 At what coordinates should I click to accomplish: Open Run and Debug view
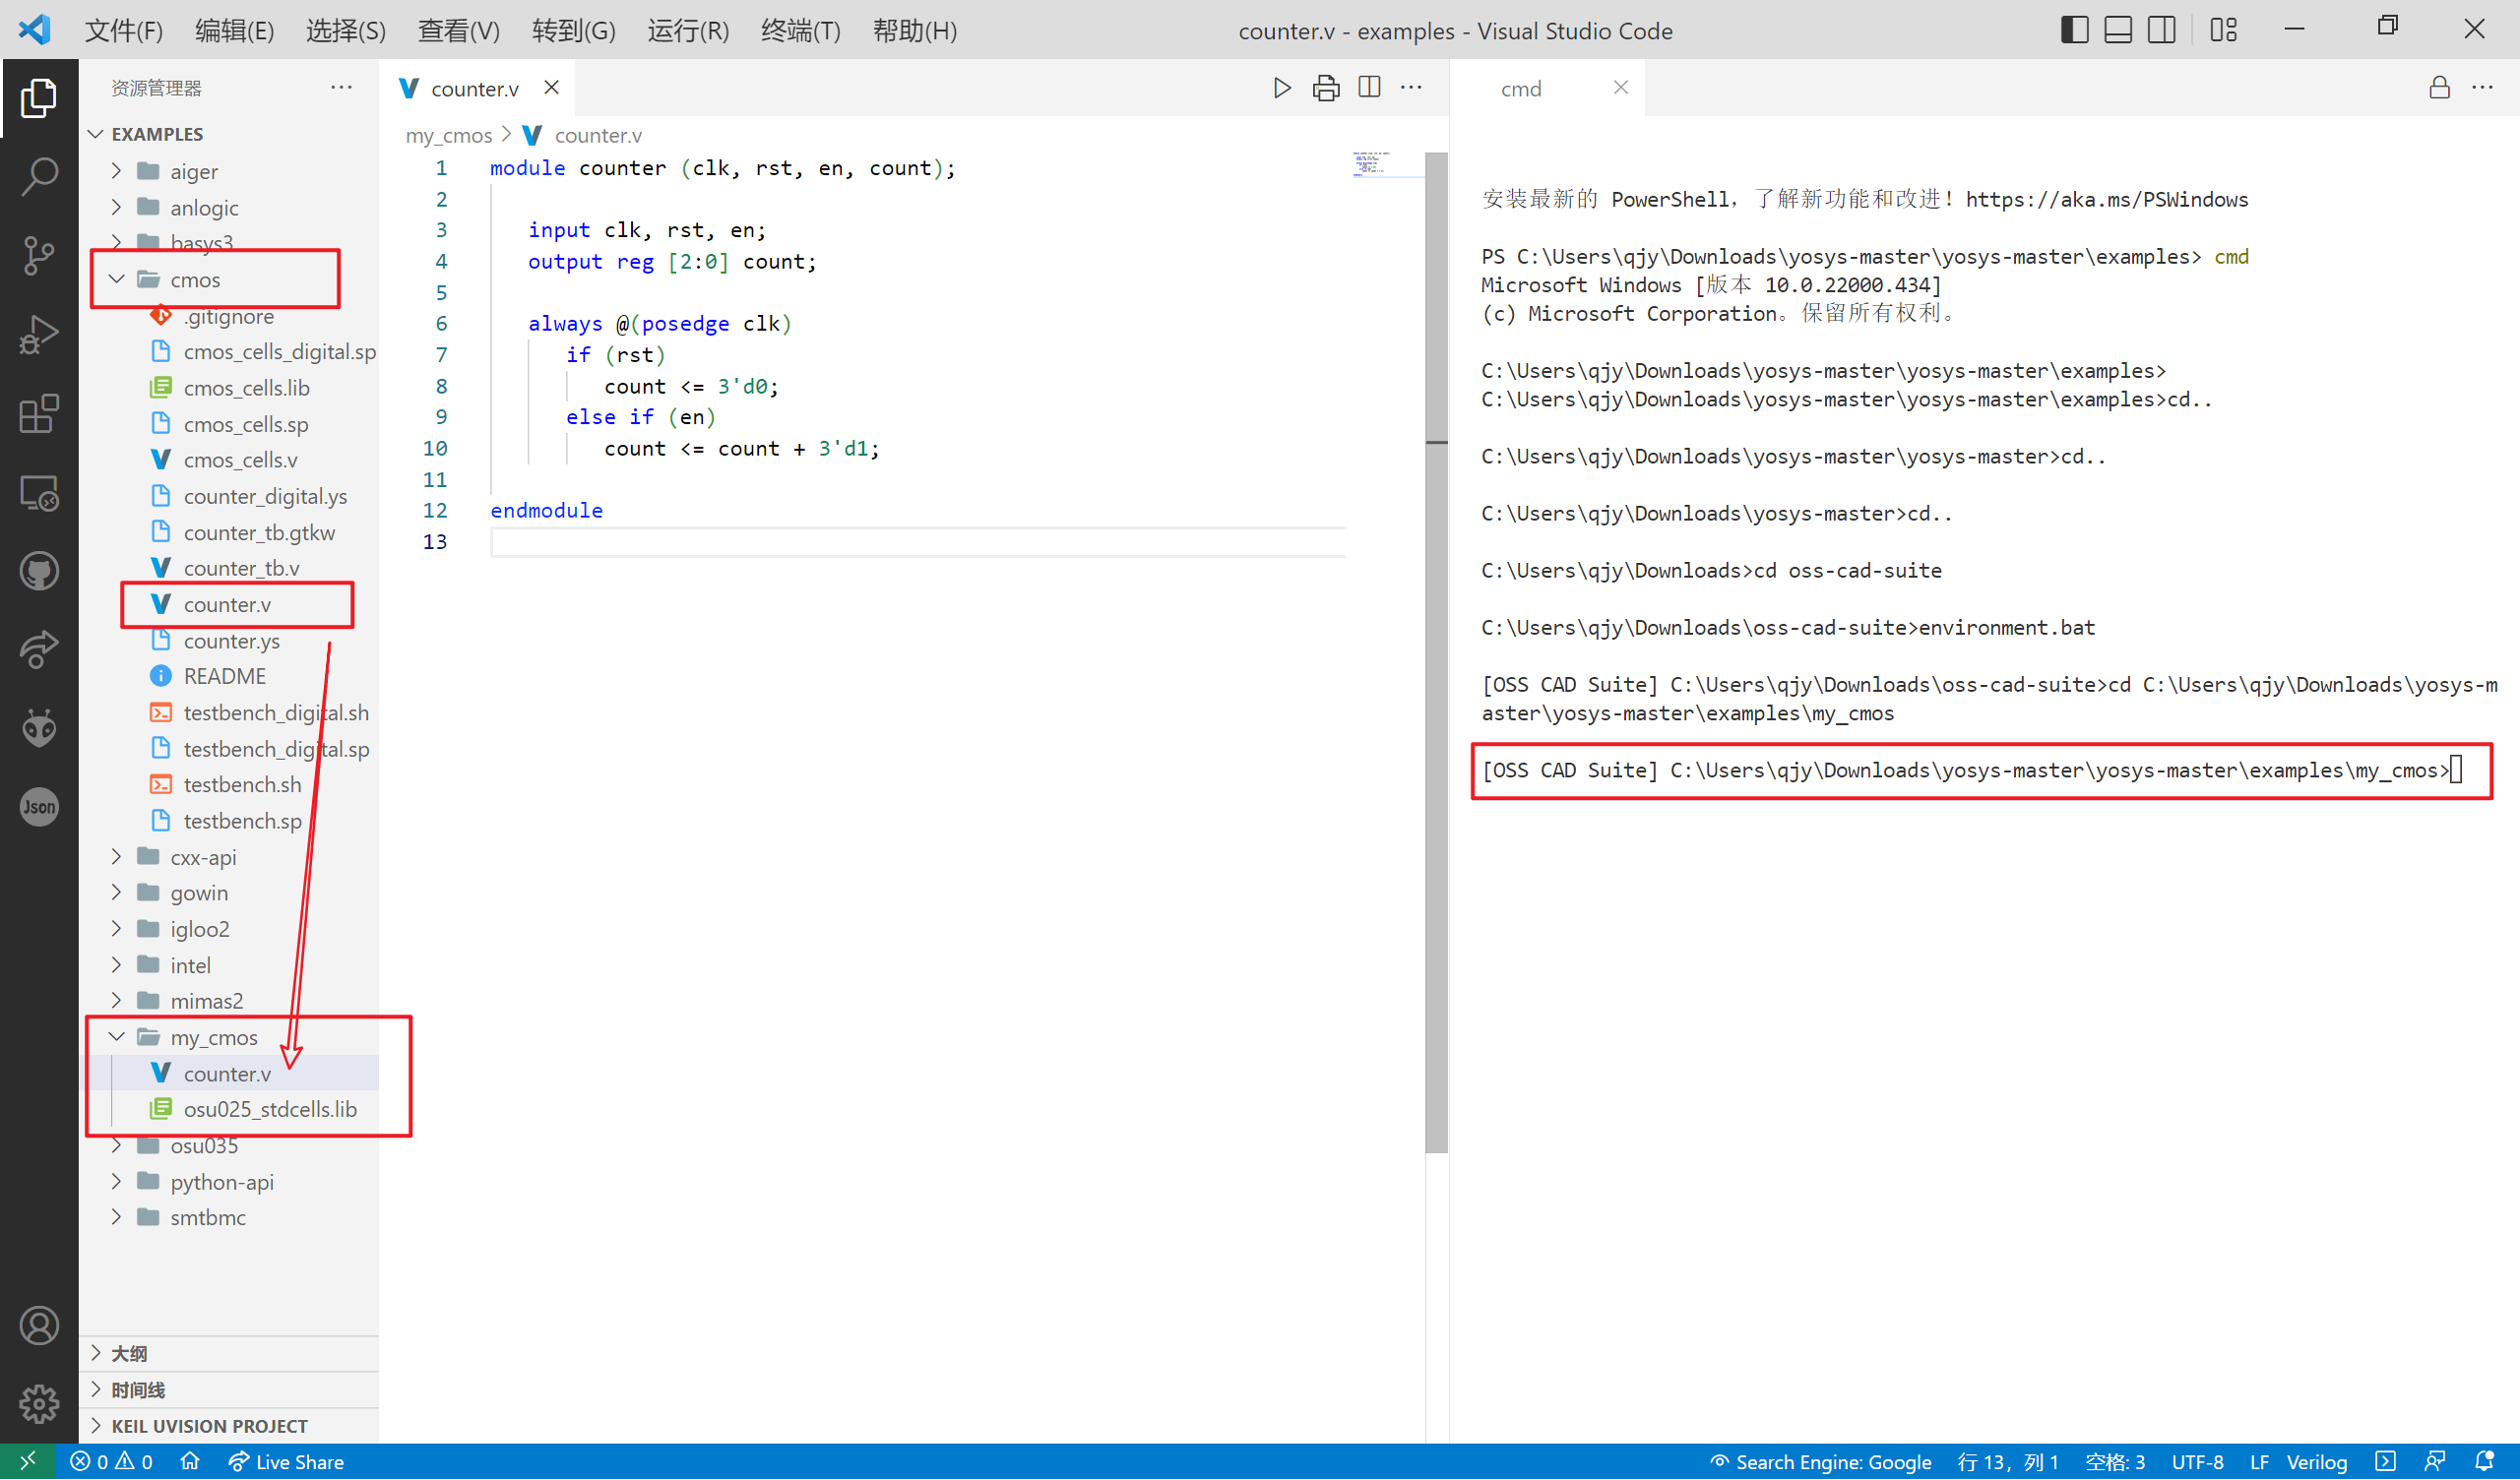[x=39, y=334]
